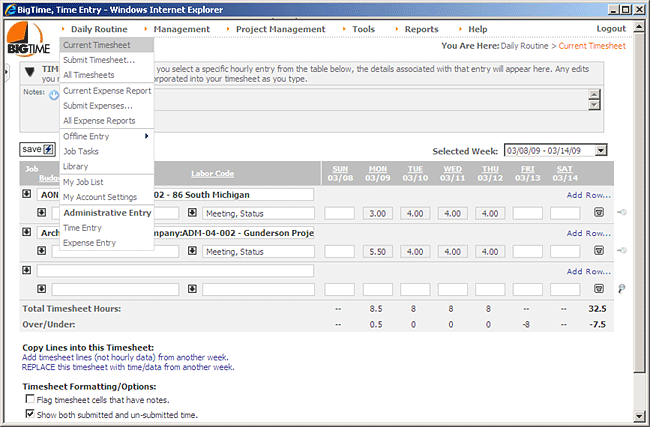Open the Tools menu

click(364, 29)
